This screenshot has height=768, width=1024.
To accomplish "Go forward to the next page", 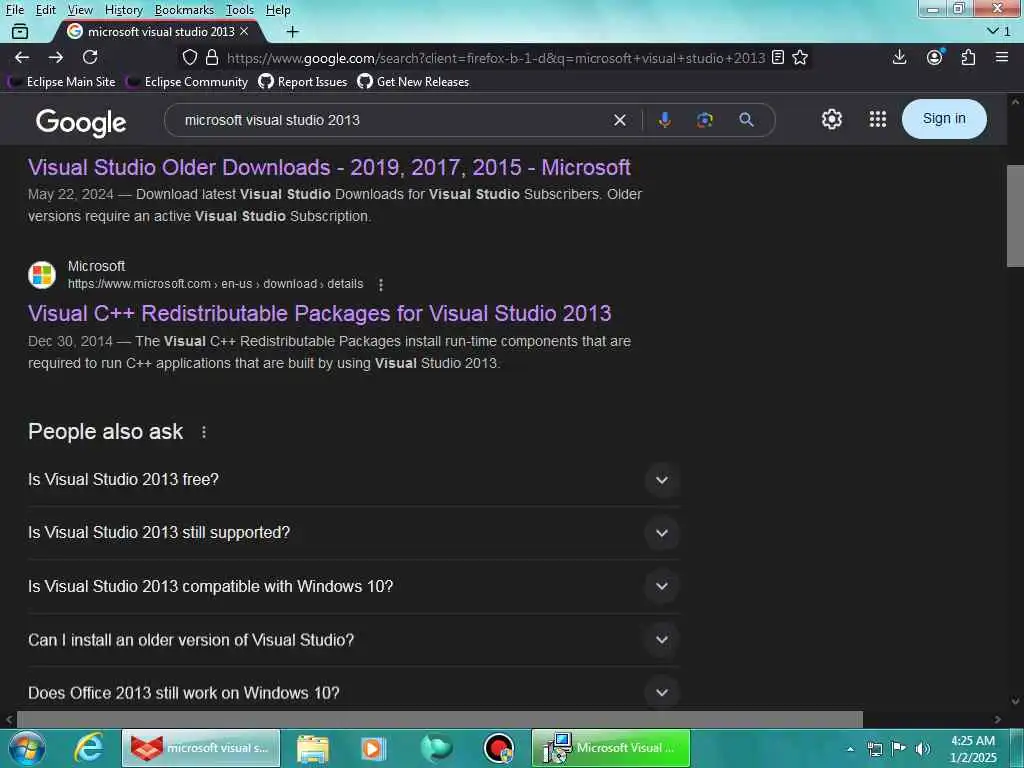I will click(x=56, y=57).
